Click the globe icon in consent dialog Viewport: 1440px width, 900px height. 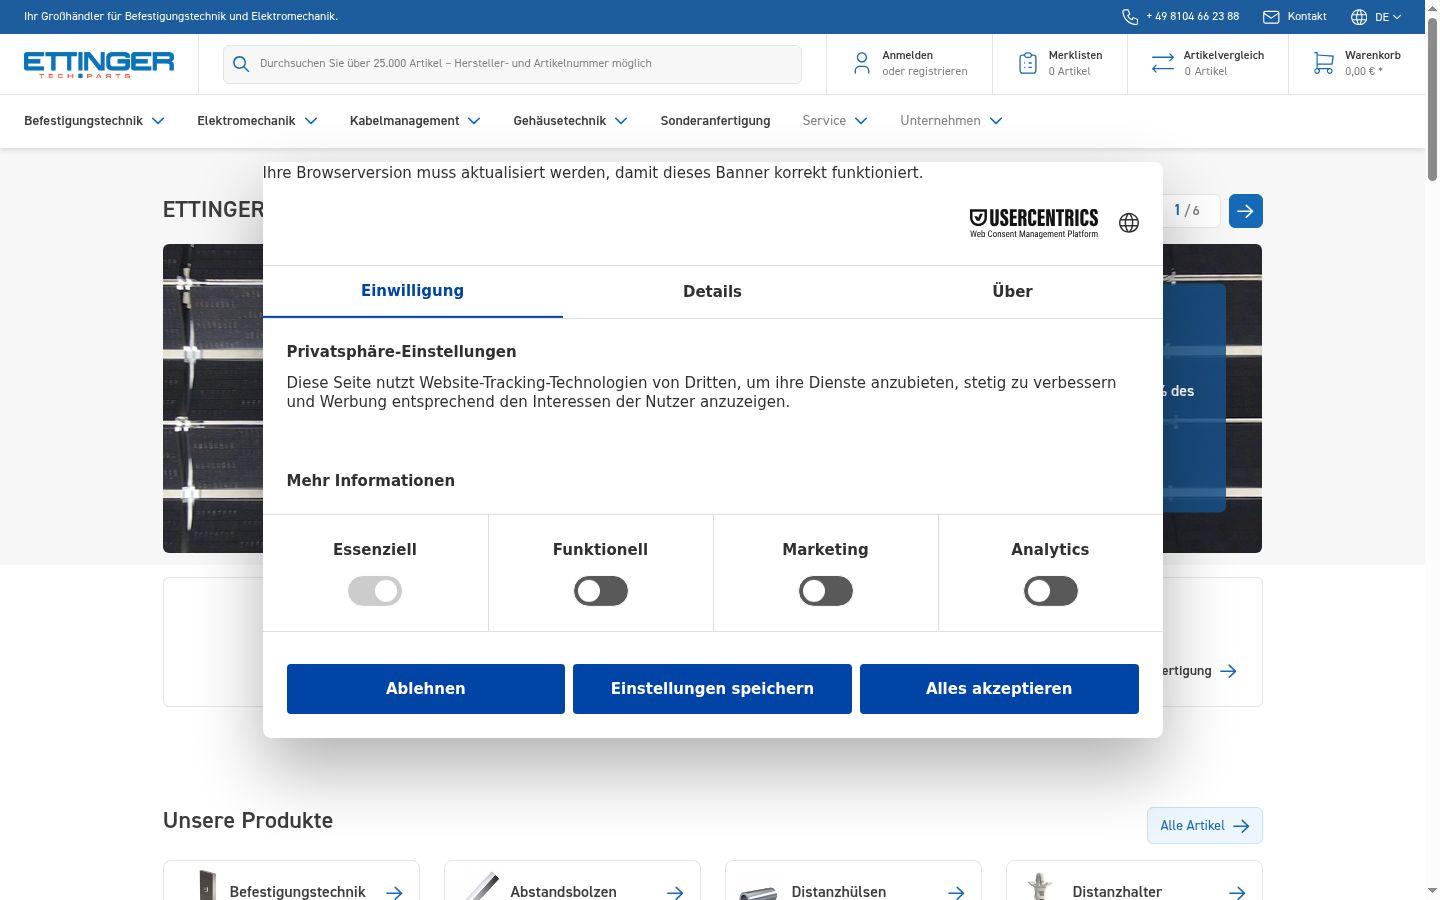point(1129,223)
